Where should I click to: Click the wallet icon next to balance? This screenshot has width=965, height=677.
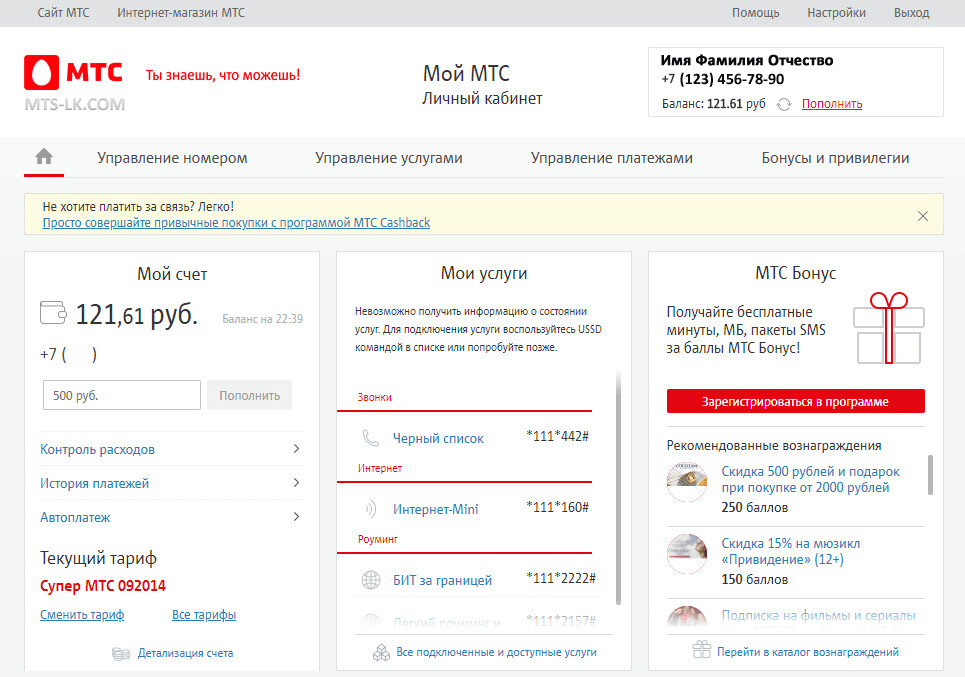coord(54,313)
